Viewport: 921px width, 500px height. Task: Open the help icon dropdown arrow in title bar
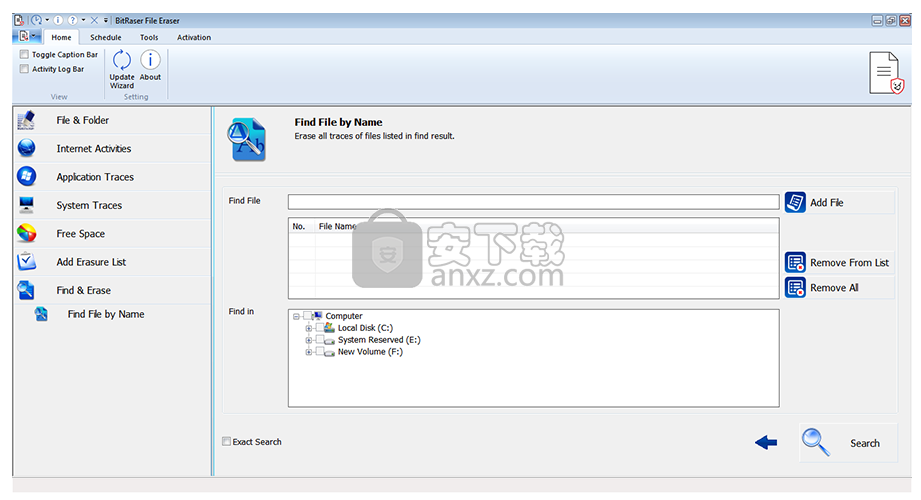coord(83,20)
